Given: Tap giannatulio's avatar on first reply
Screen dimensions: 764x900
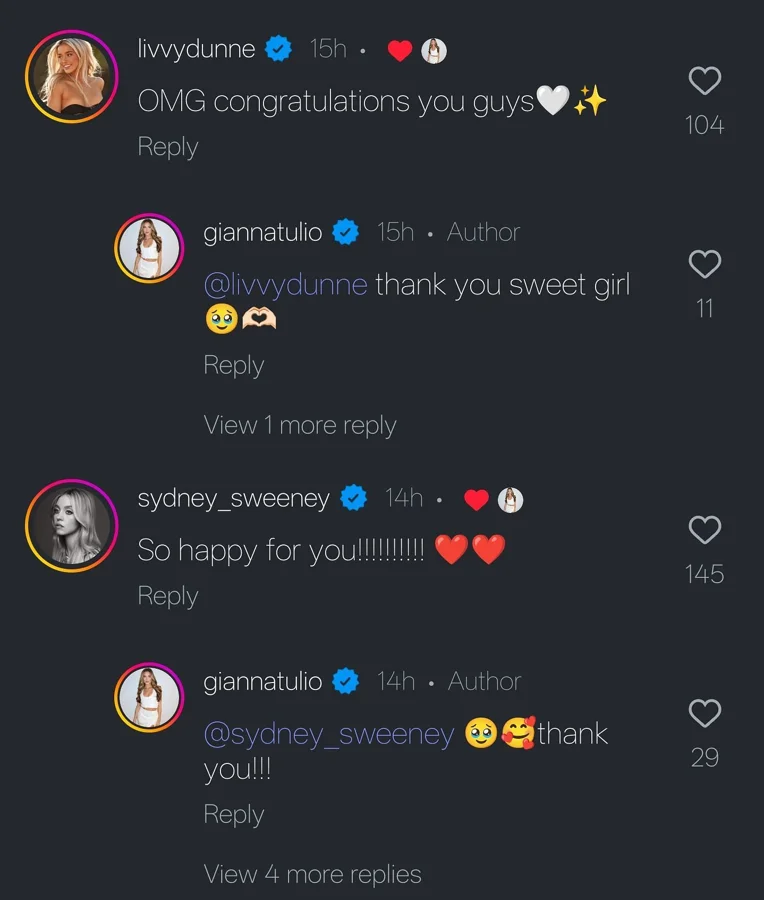Looking at the screenshot, I should tap(150, 247).
